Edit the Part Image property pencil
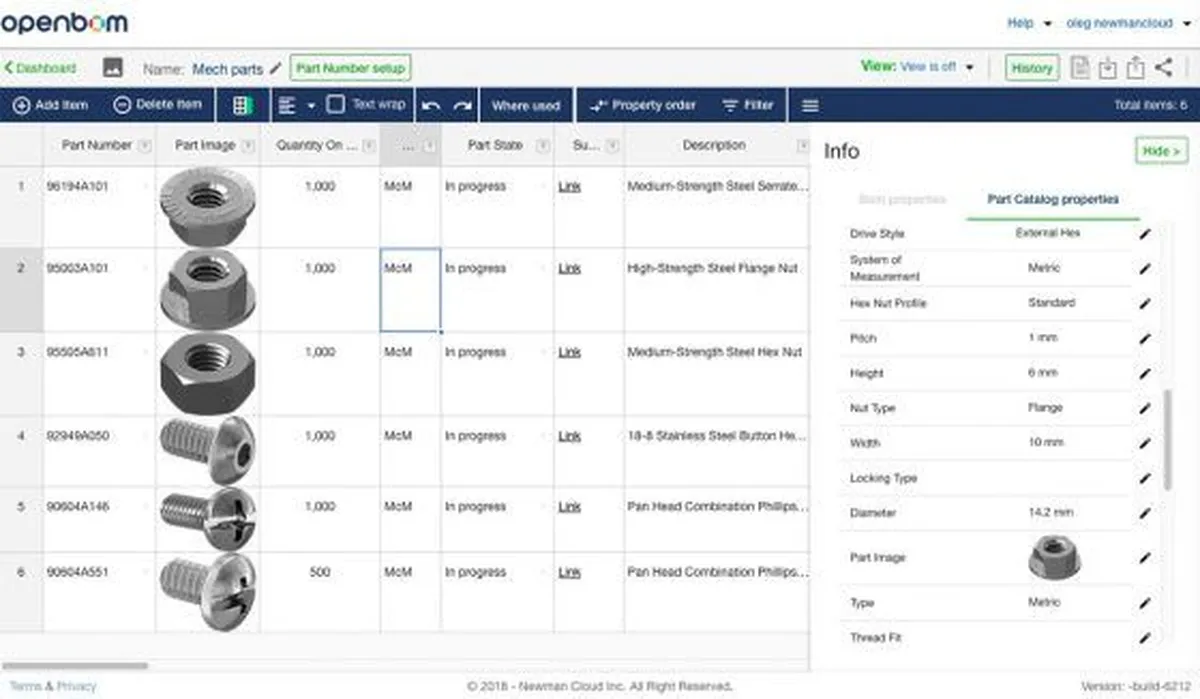The image size is (1200, 699). tap(1145, 558)
